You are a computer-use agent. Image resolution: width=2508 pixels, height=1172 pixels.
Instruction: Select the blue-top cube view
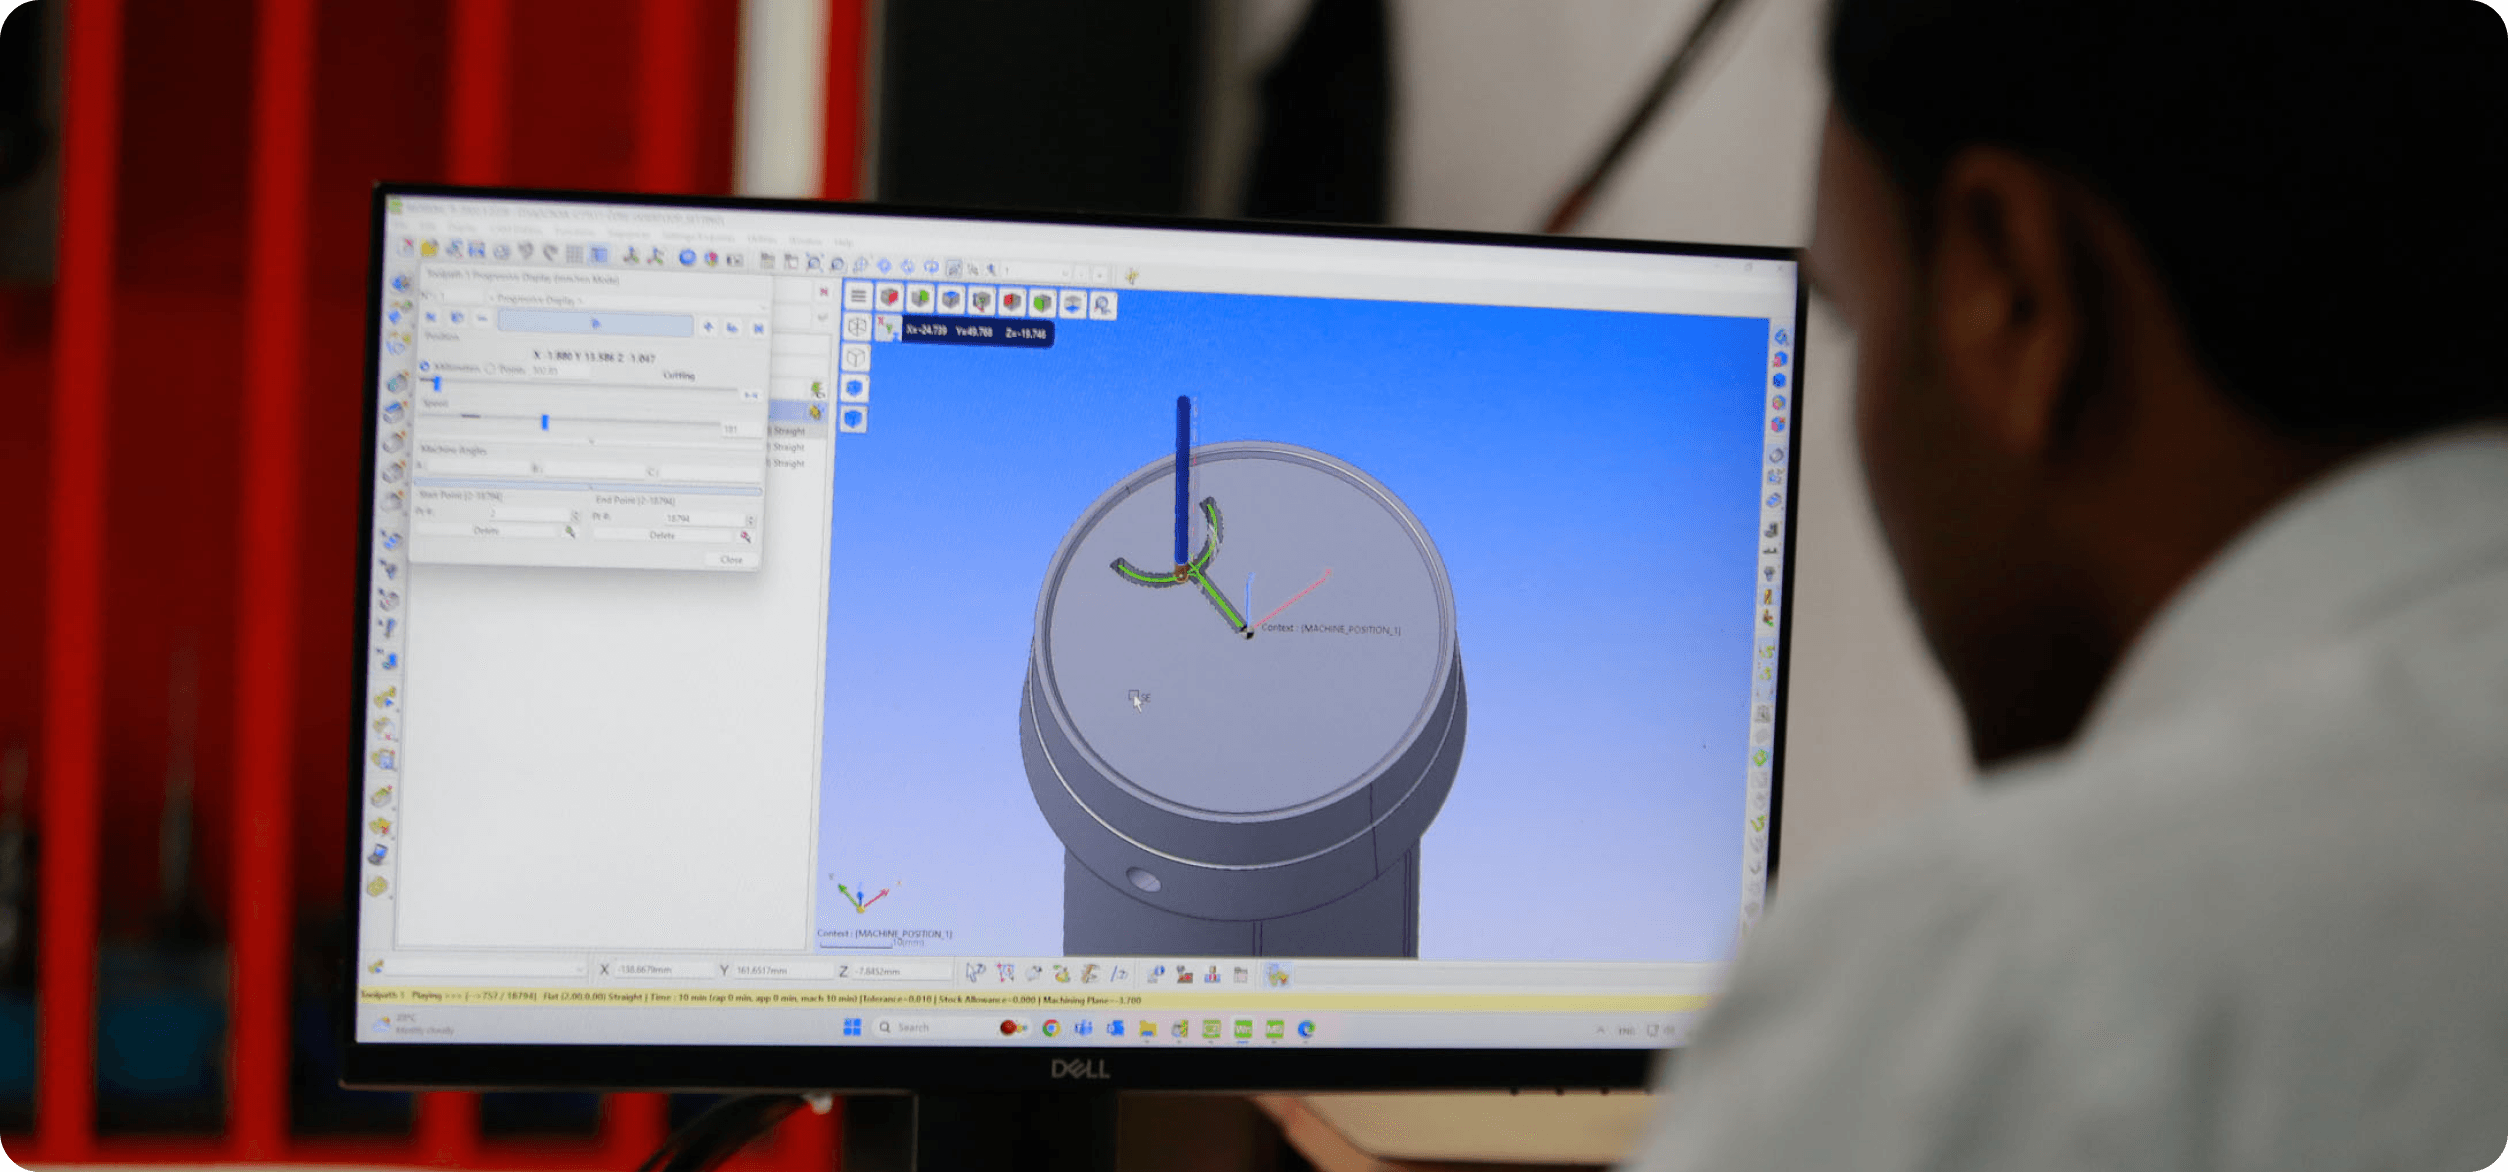[x=951, y=299]
